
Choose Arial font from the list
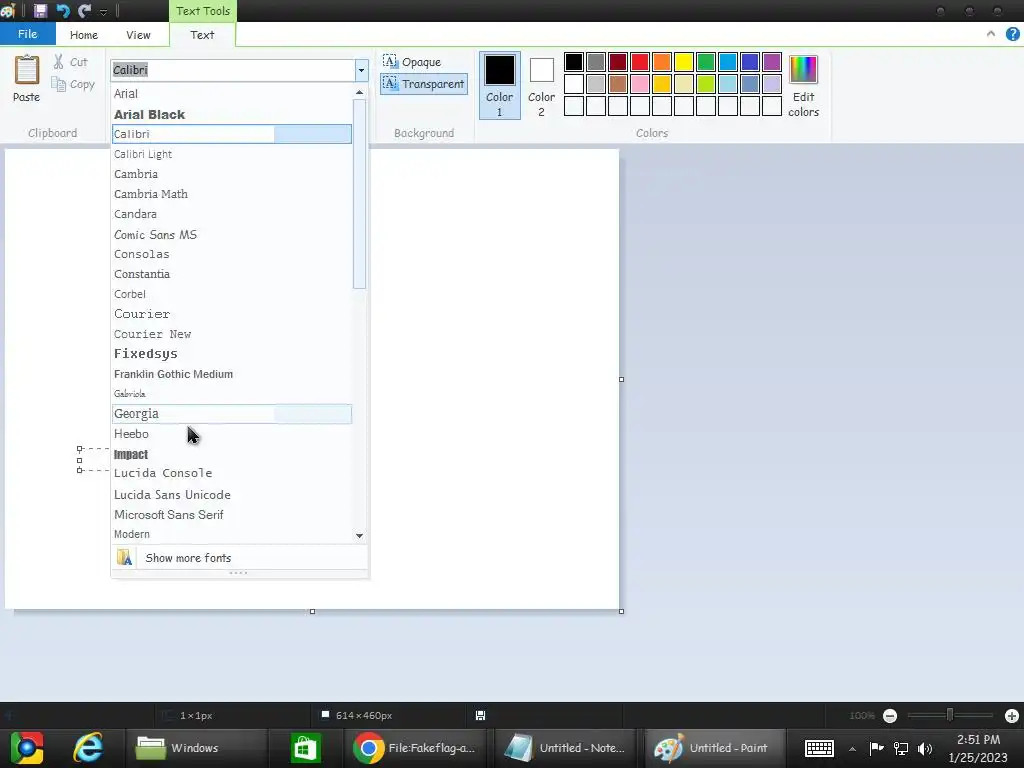click(232, 93)
